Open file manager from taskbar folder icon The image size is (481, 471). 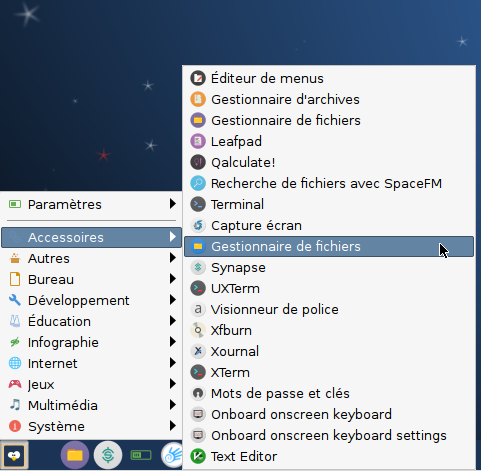(75, 455)
